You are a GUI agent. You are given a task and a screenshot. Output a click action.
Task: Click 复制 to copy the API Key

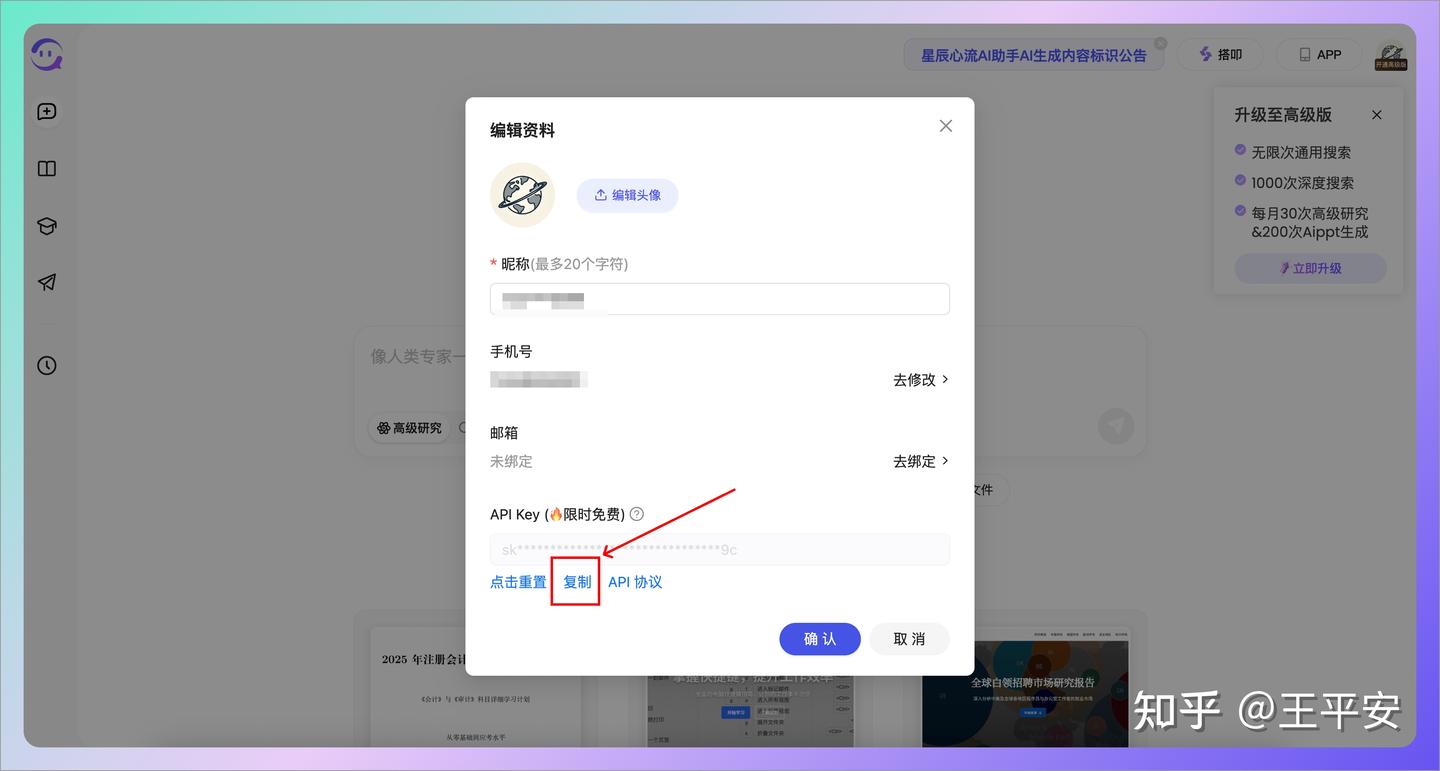575,581
